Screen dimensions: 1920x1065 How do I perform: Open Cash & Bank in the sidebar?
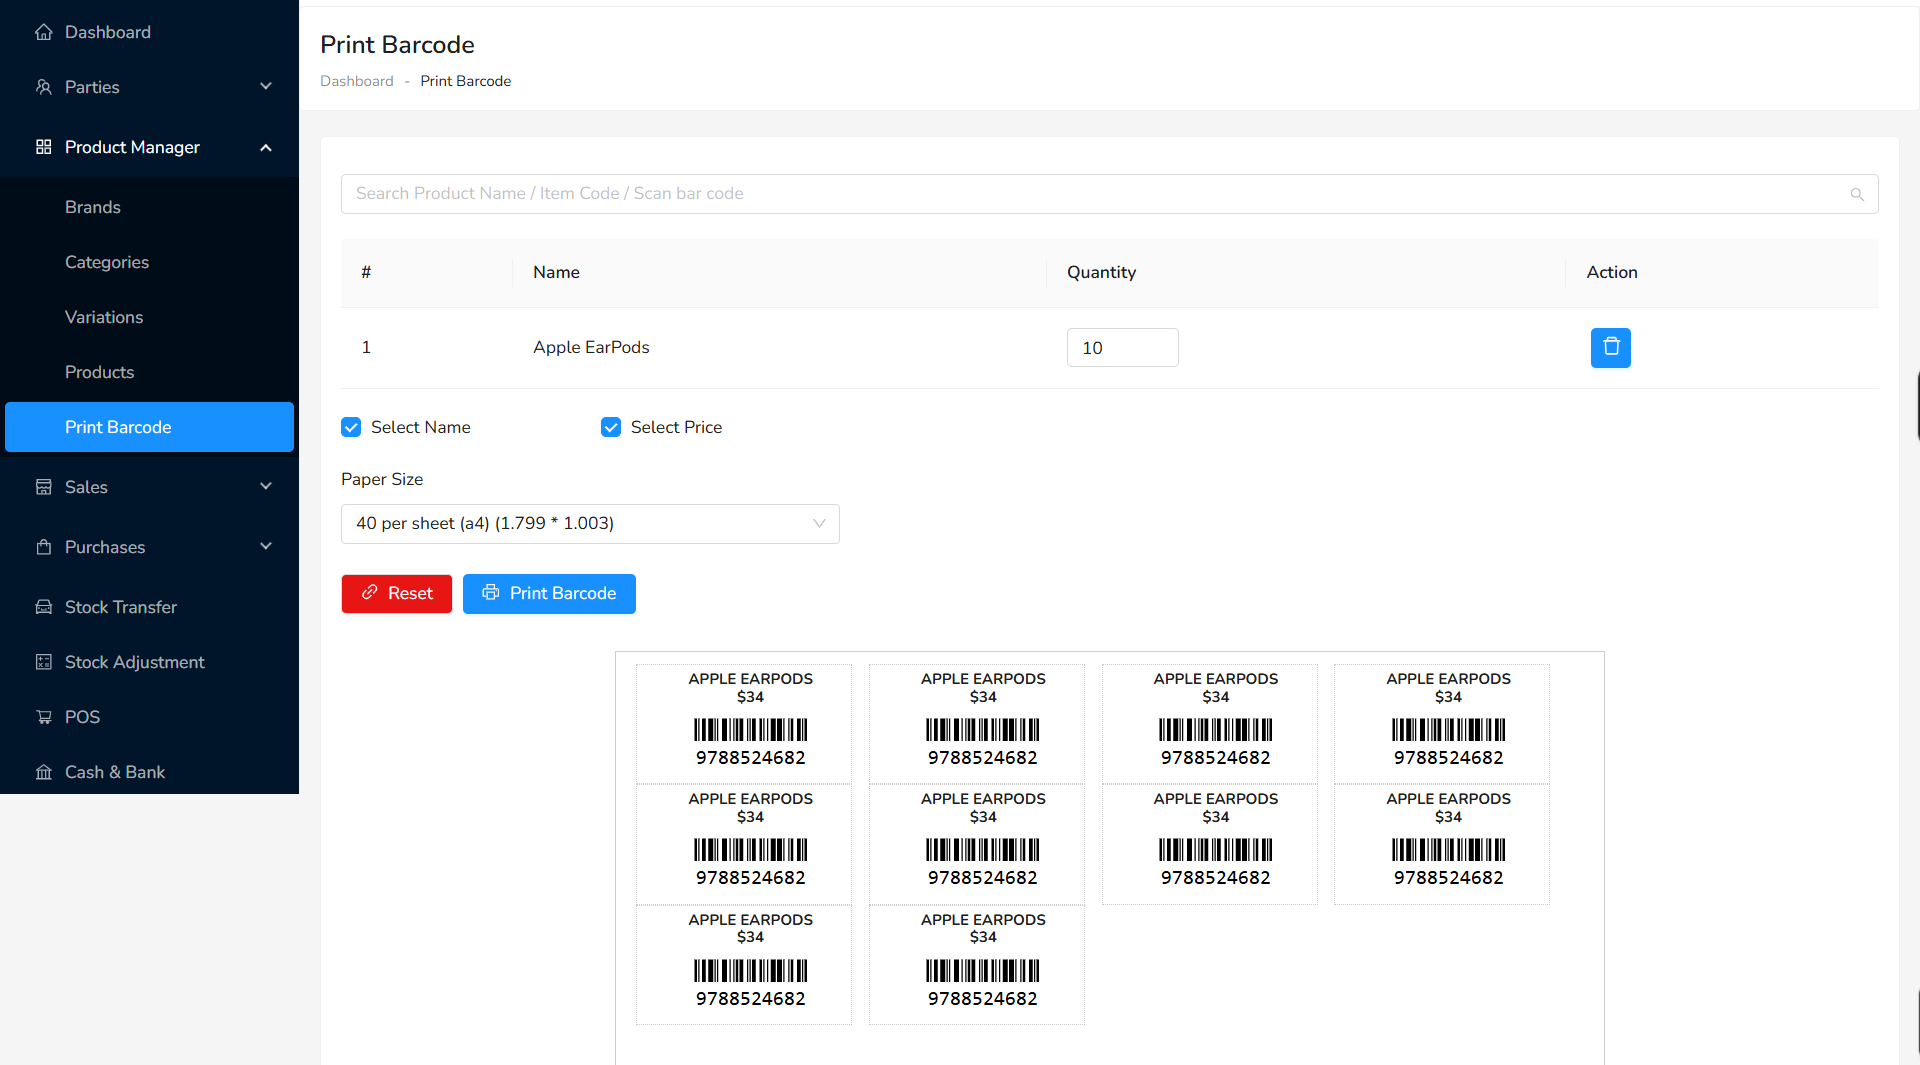coord(150,772)
